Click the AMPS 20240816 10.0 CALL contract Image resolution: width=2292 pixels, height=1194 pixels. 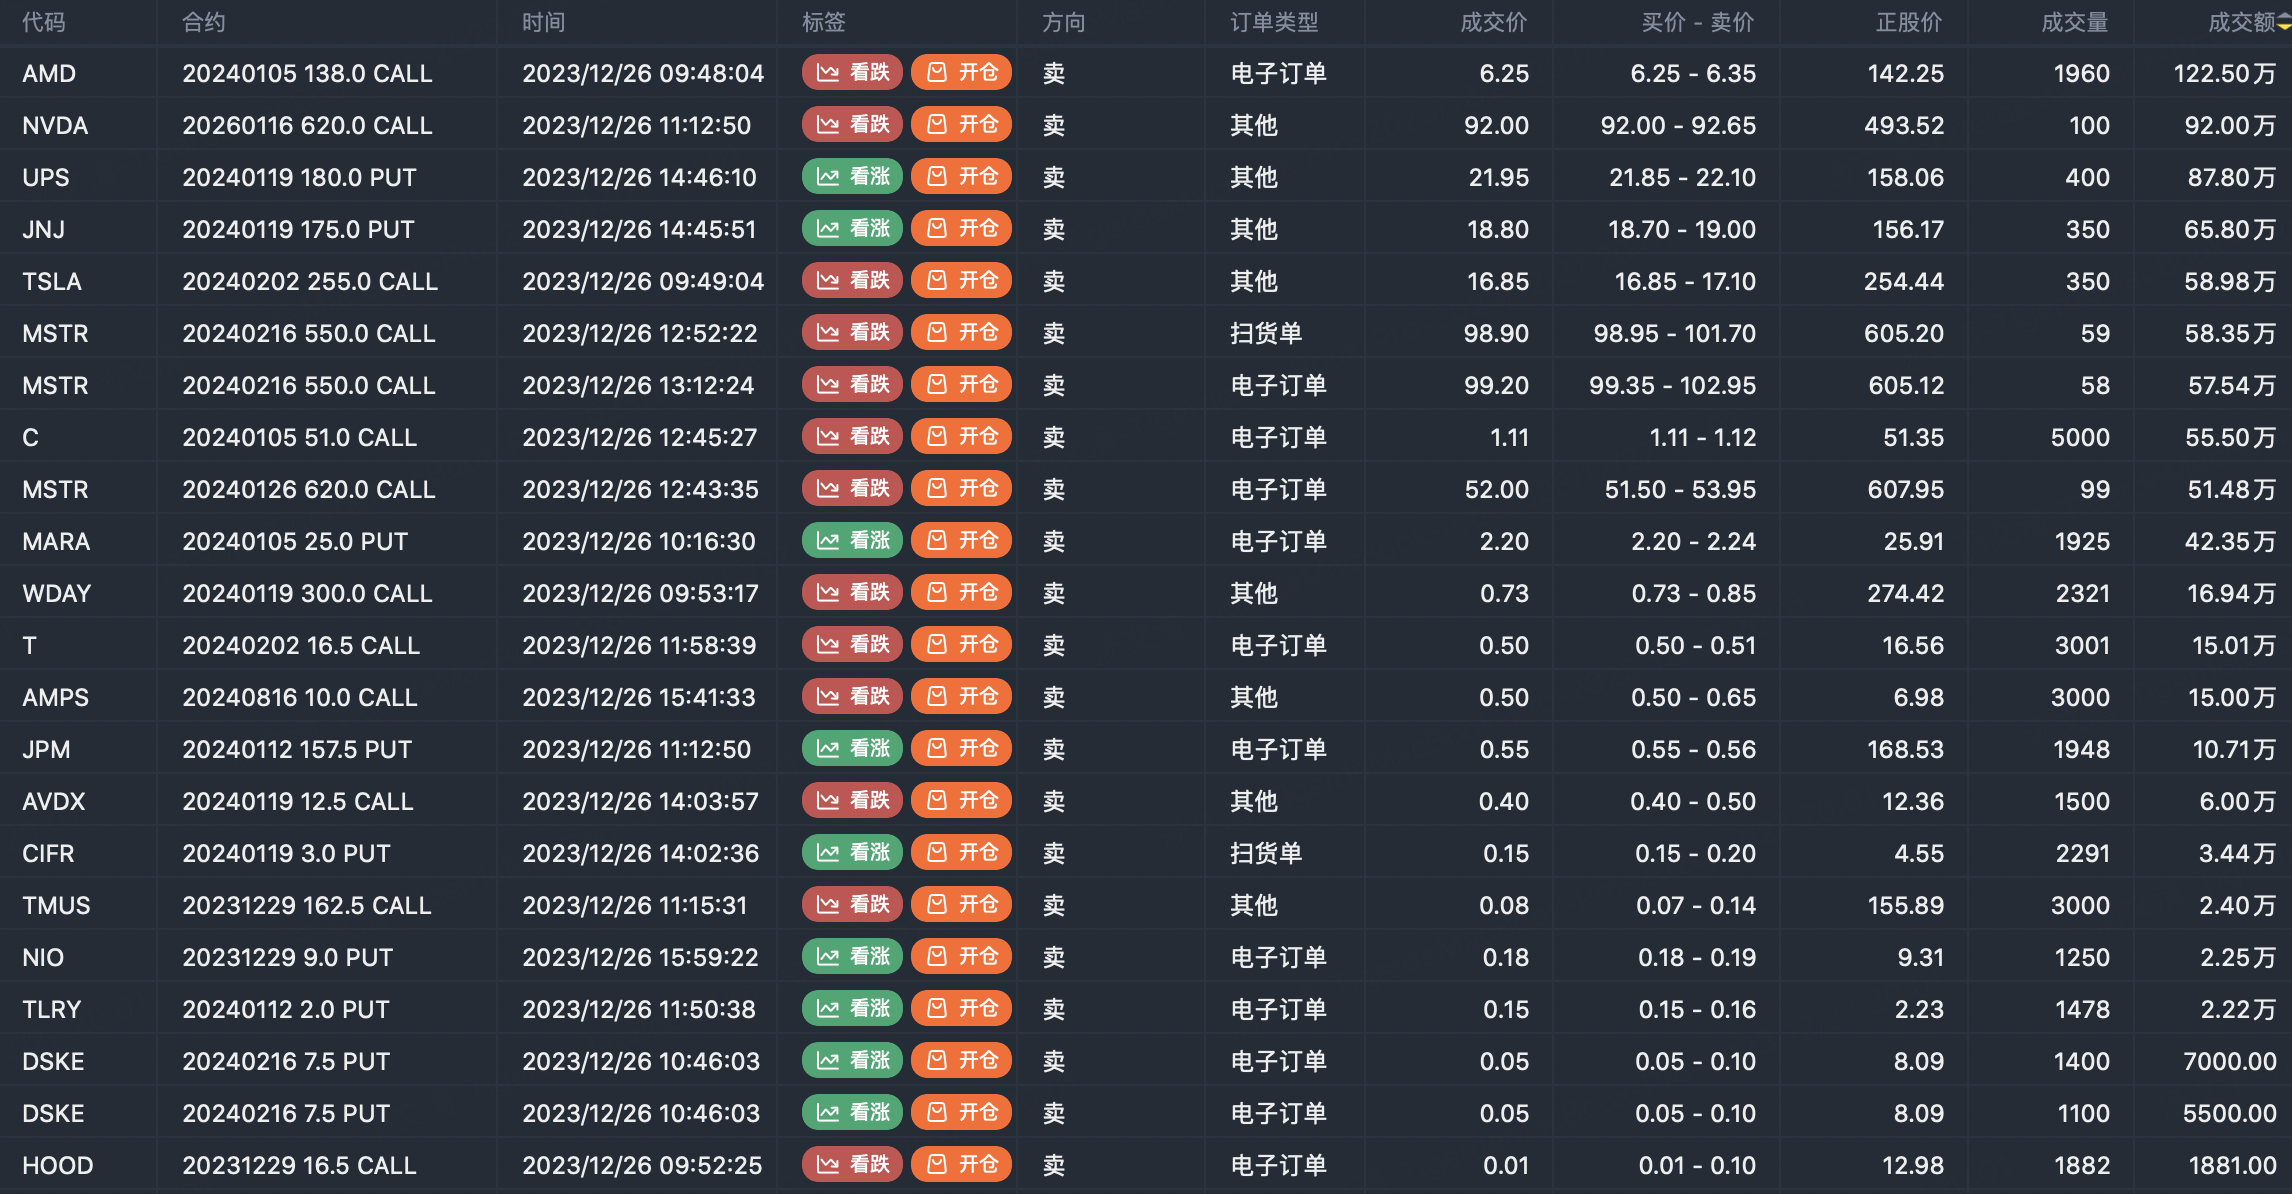(x=299, y=698)
